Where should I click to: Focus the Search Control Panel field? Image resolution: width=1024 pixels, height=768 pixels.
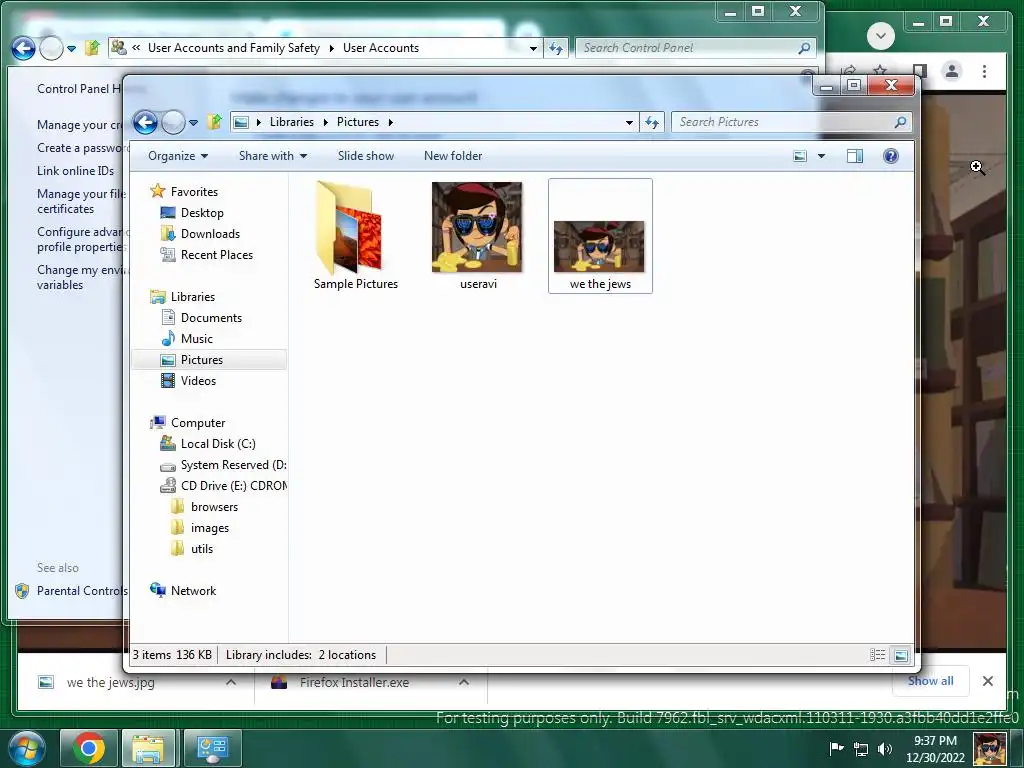click(x=696, y=48)
